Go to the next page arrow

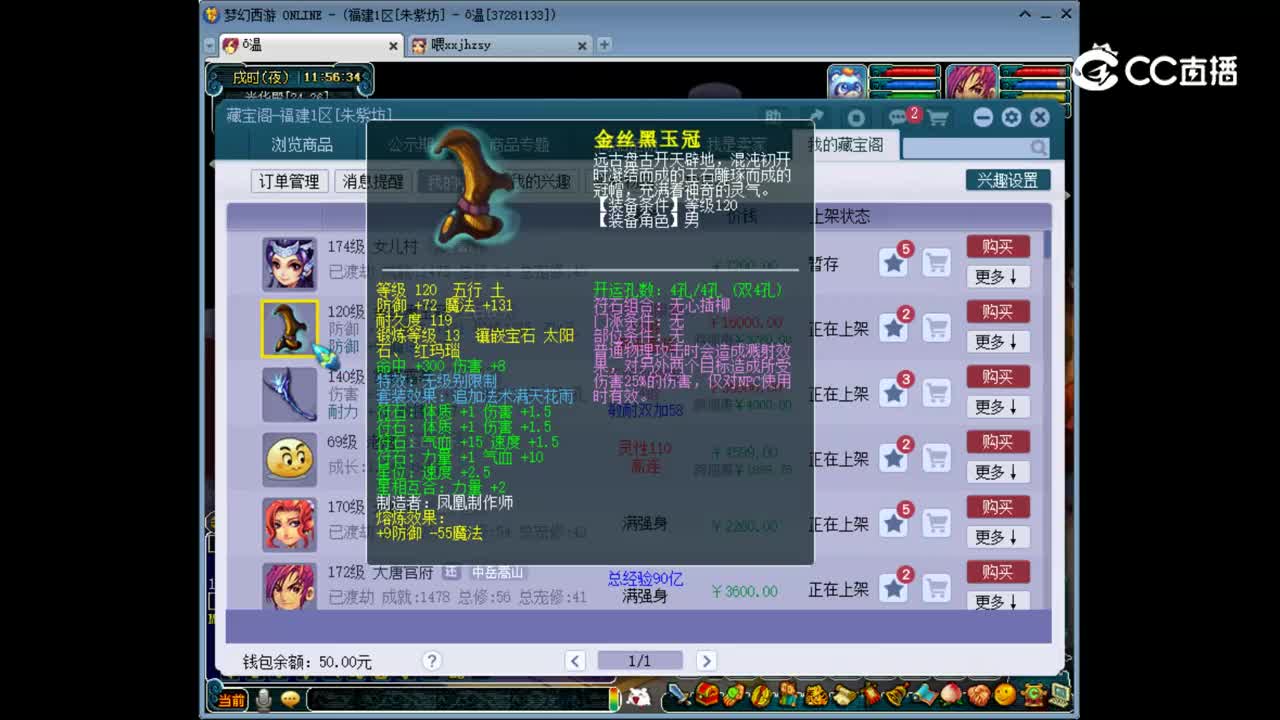[706, 661]
